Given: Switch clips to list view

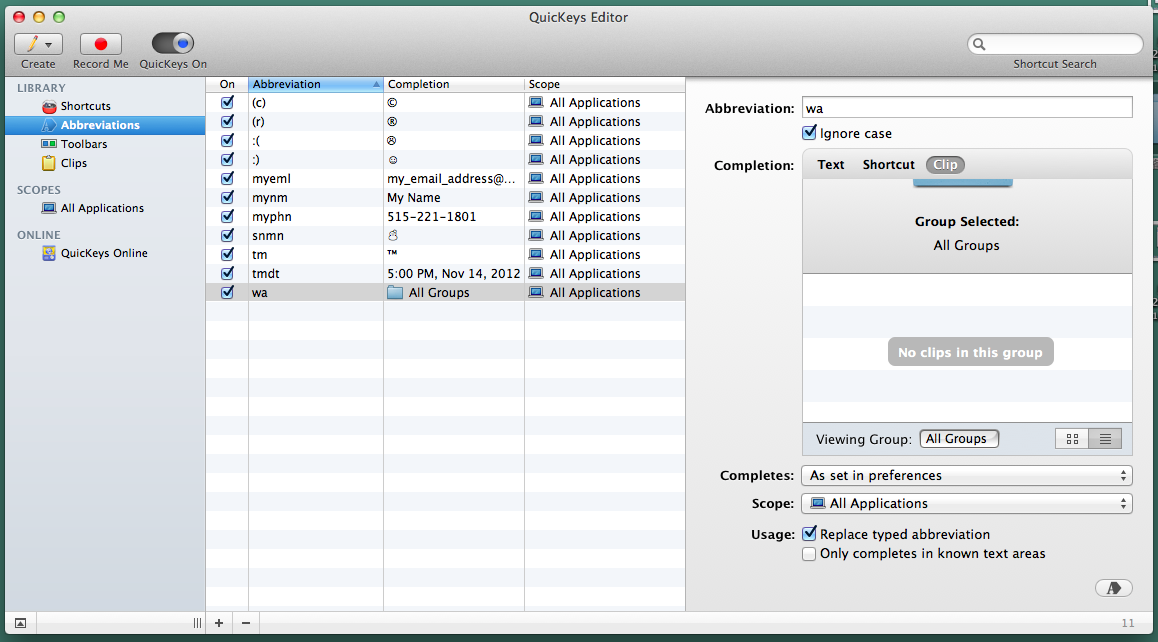Looking at the screenshot, I should [x=1106, y=439].
